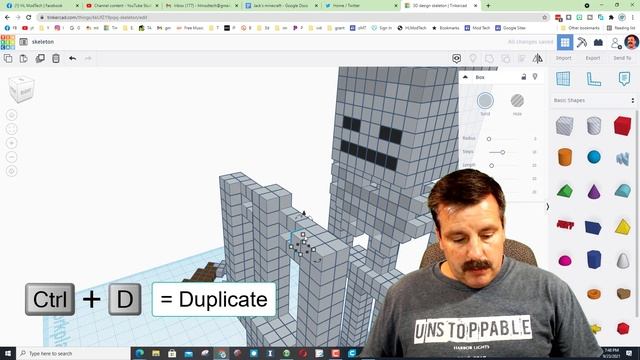Viewport: 640px width, 360px height.
Task: Pick the red Box shape
Action: pyautogui.click(x=622, y=125)
